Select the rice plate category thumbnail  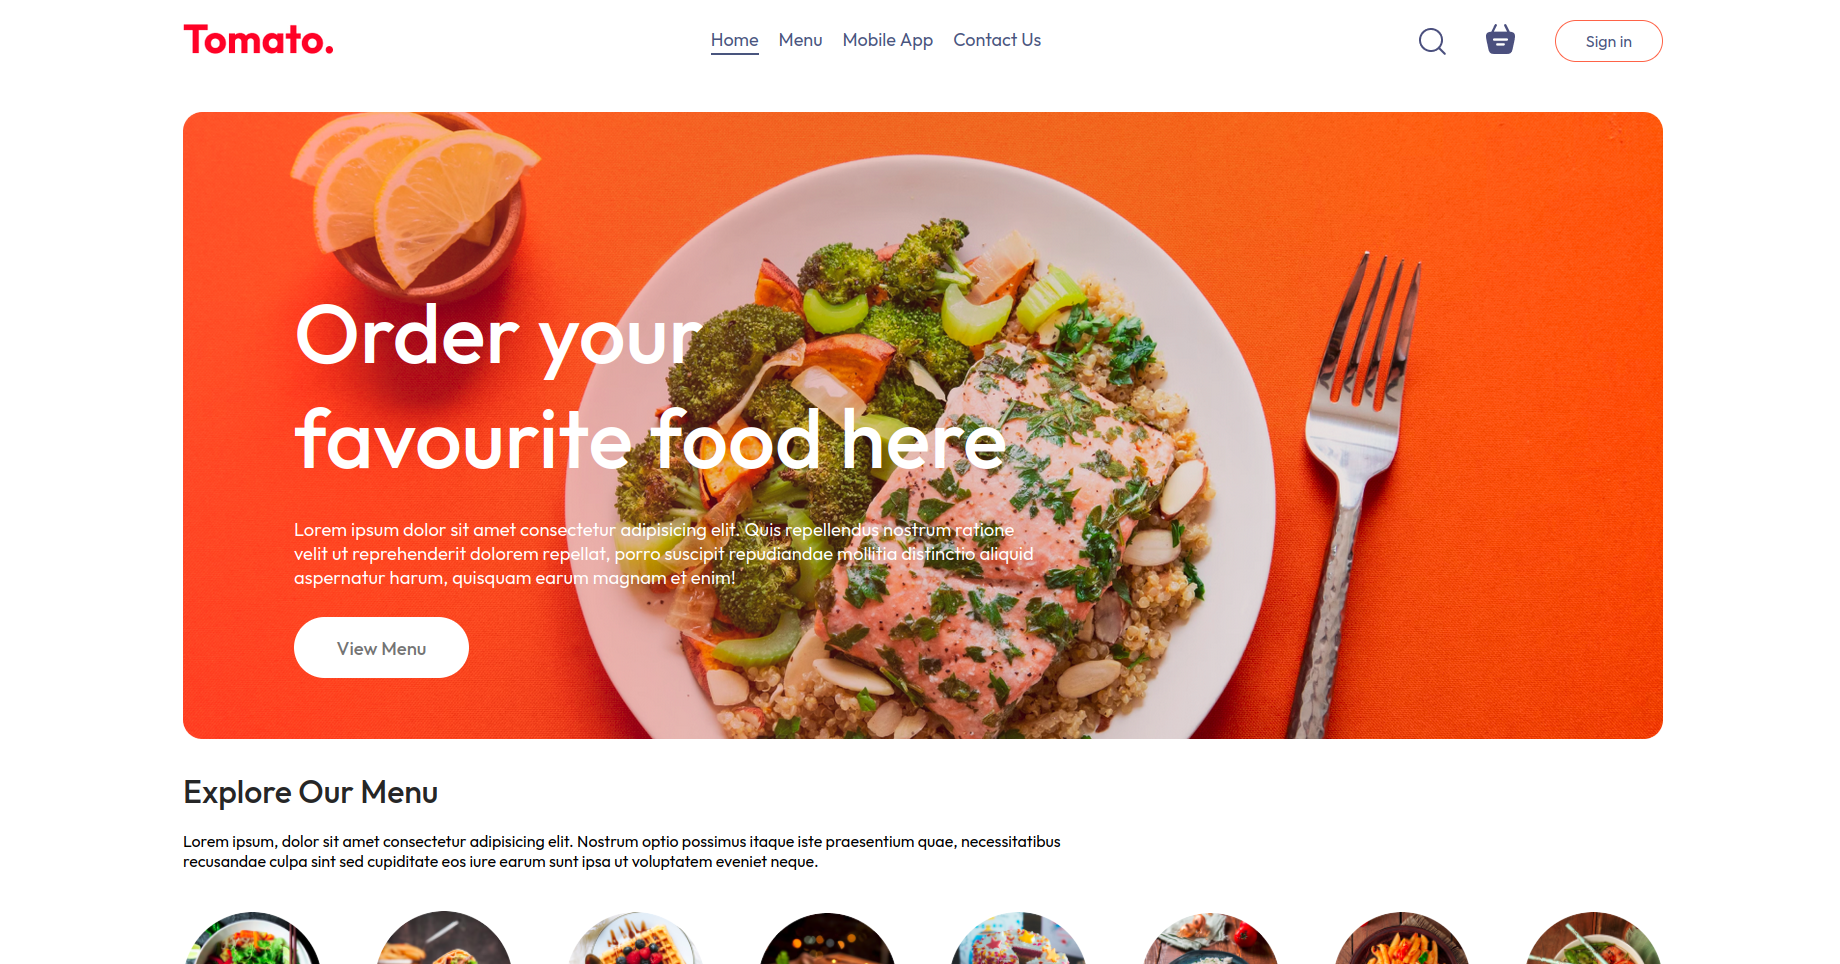pyautogui.click(x=1211, y=938)
